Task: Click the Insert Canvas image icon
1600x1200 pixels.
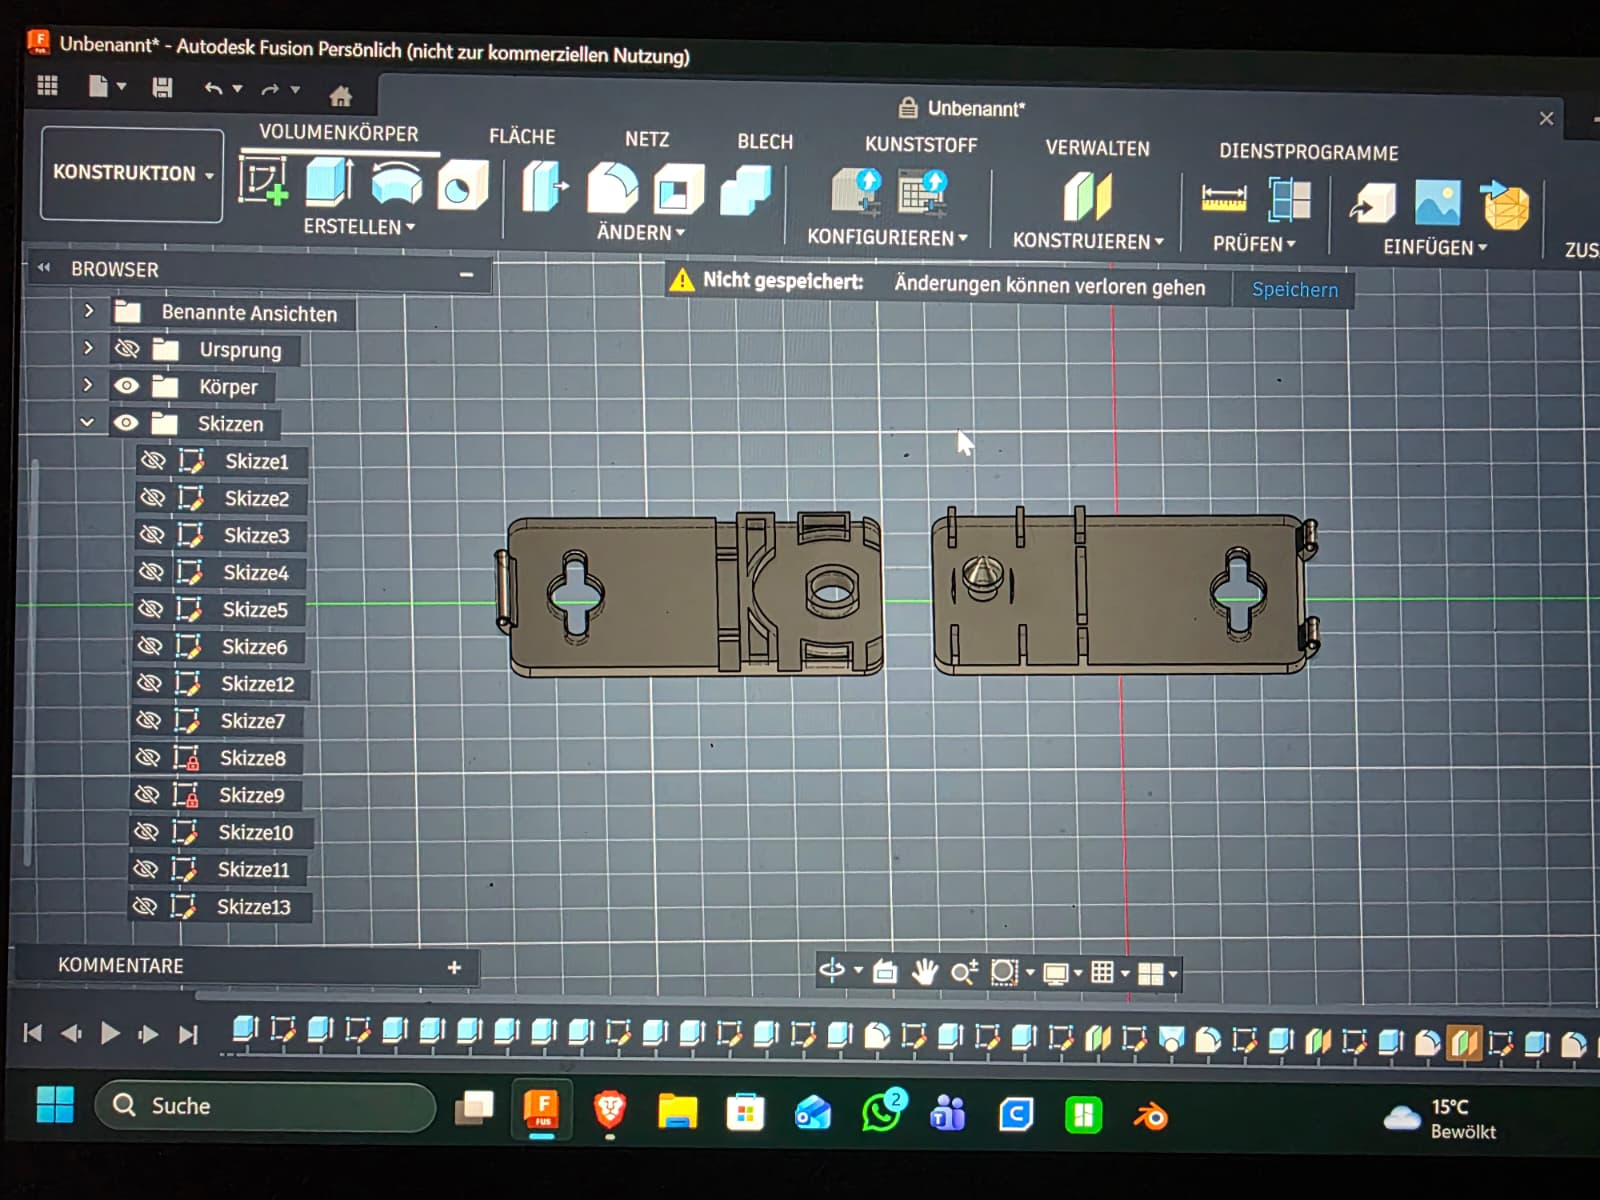Action: pyautogui.click(x=1438, y=203)
